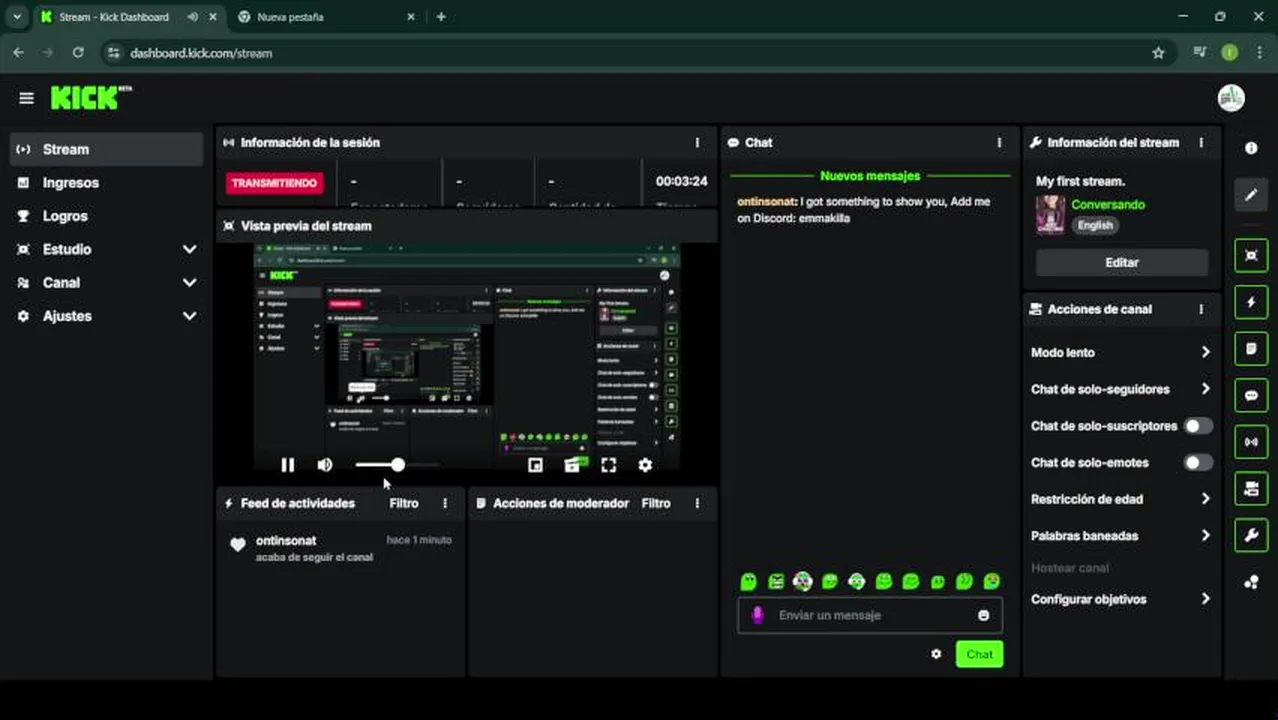Open Logros in the sidebar
This screenshot has width=1278, height=720.
coord(107,216)
